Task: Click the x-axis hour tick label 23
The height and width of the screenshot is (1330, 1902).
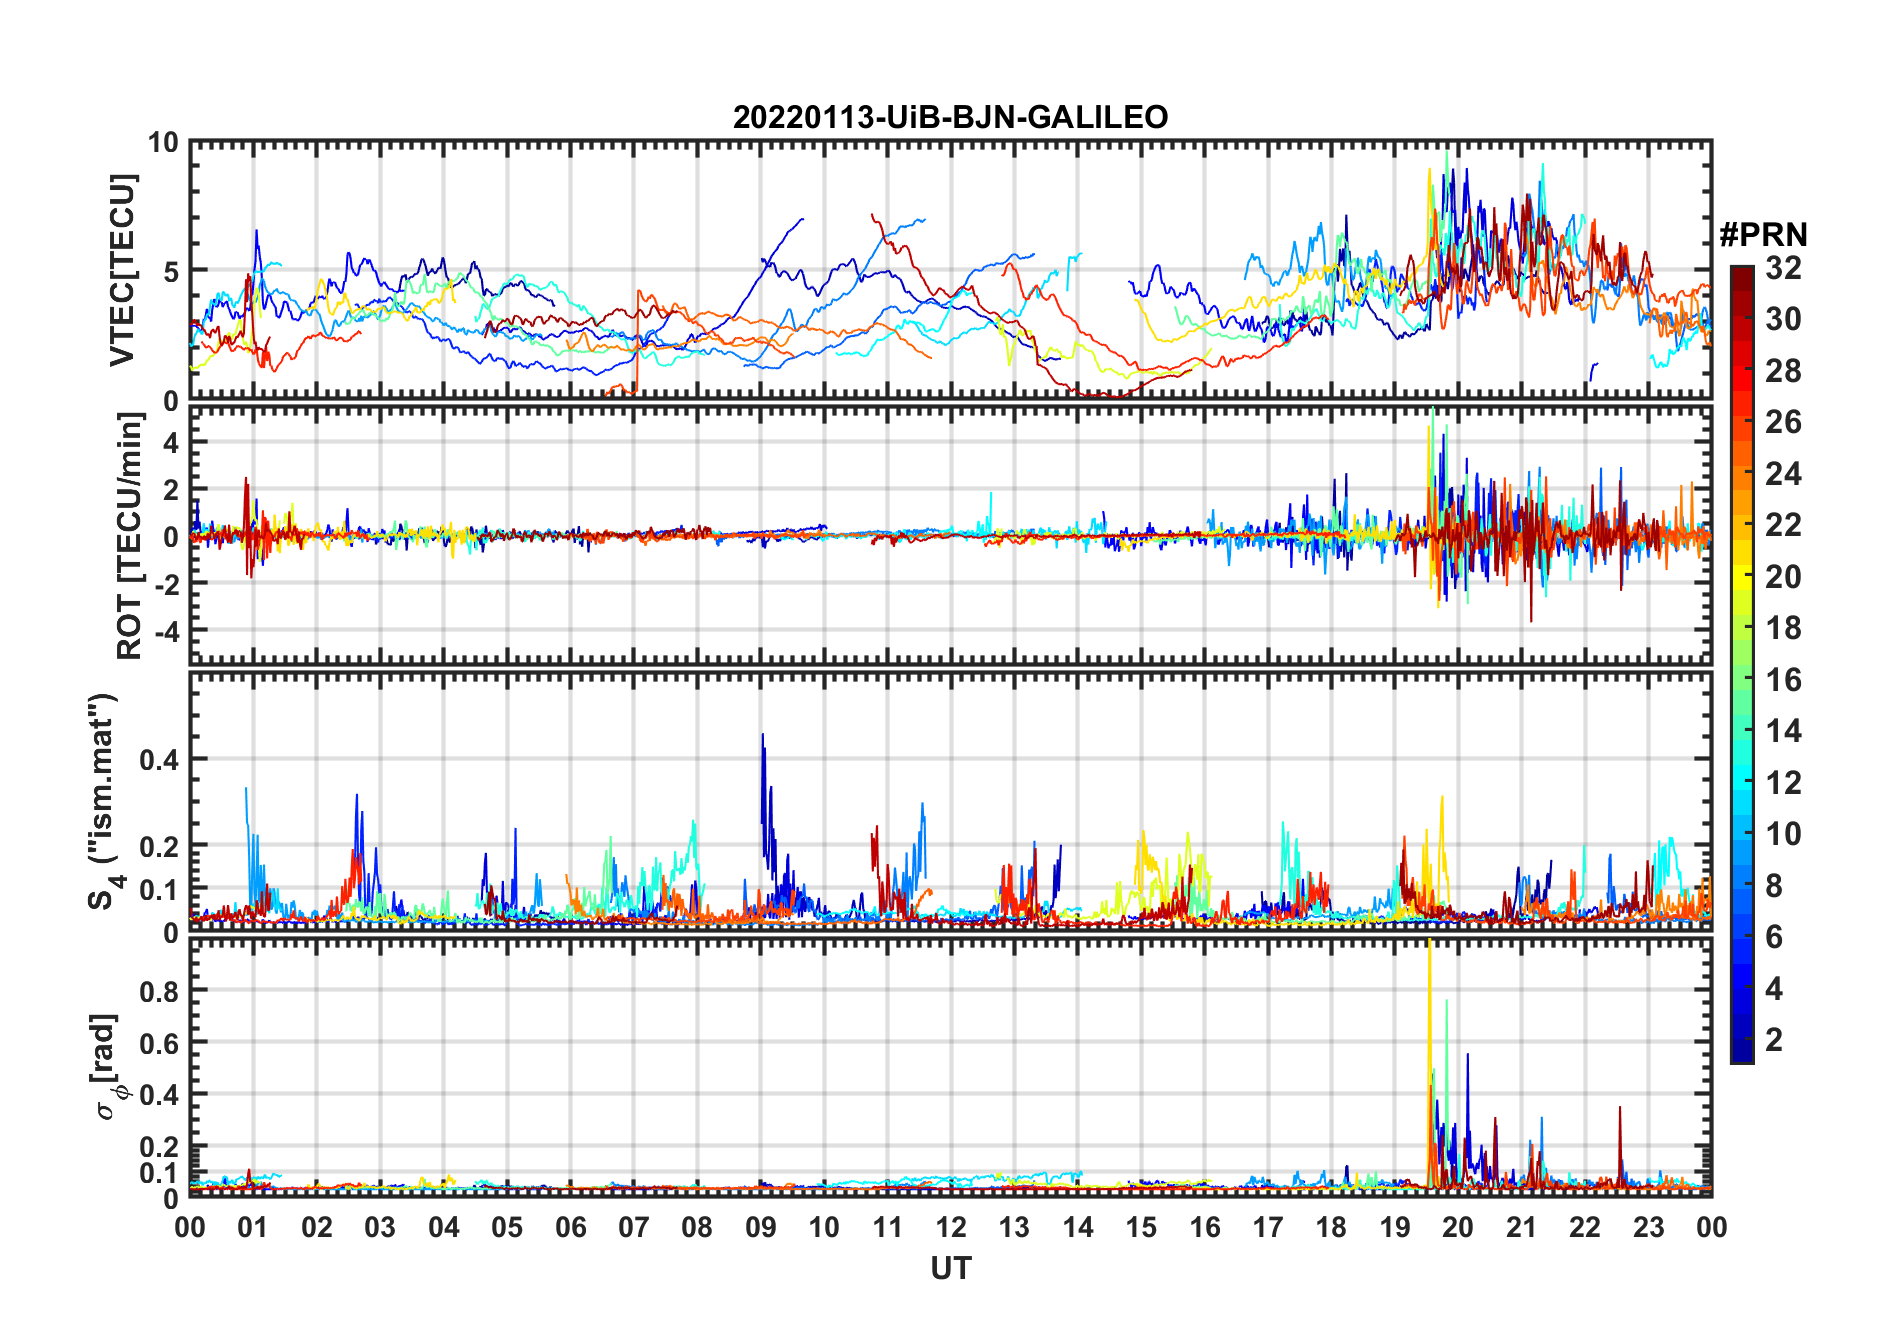Action: pyautogui.click(x=1648, y=1227)
